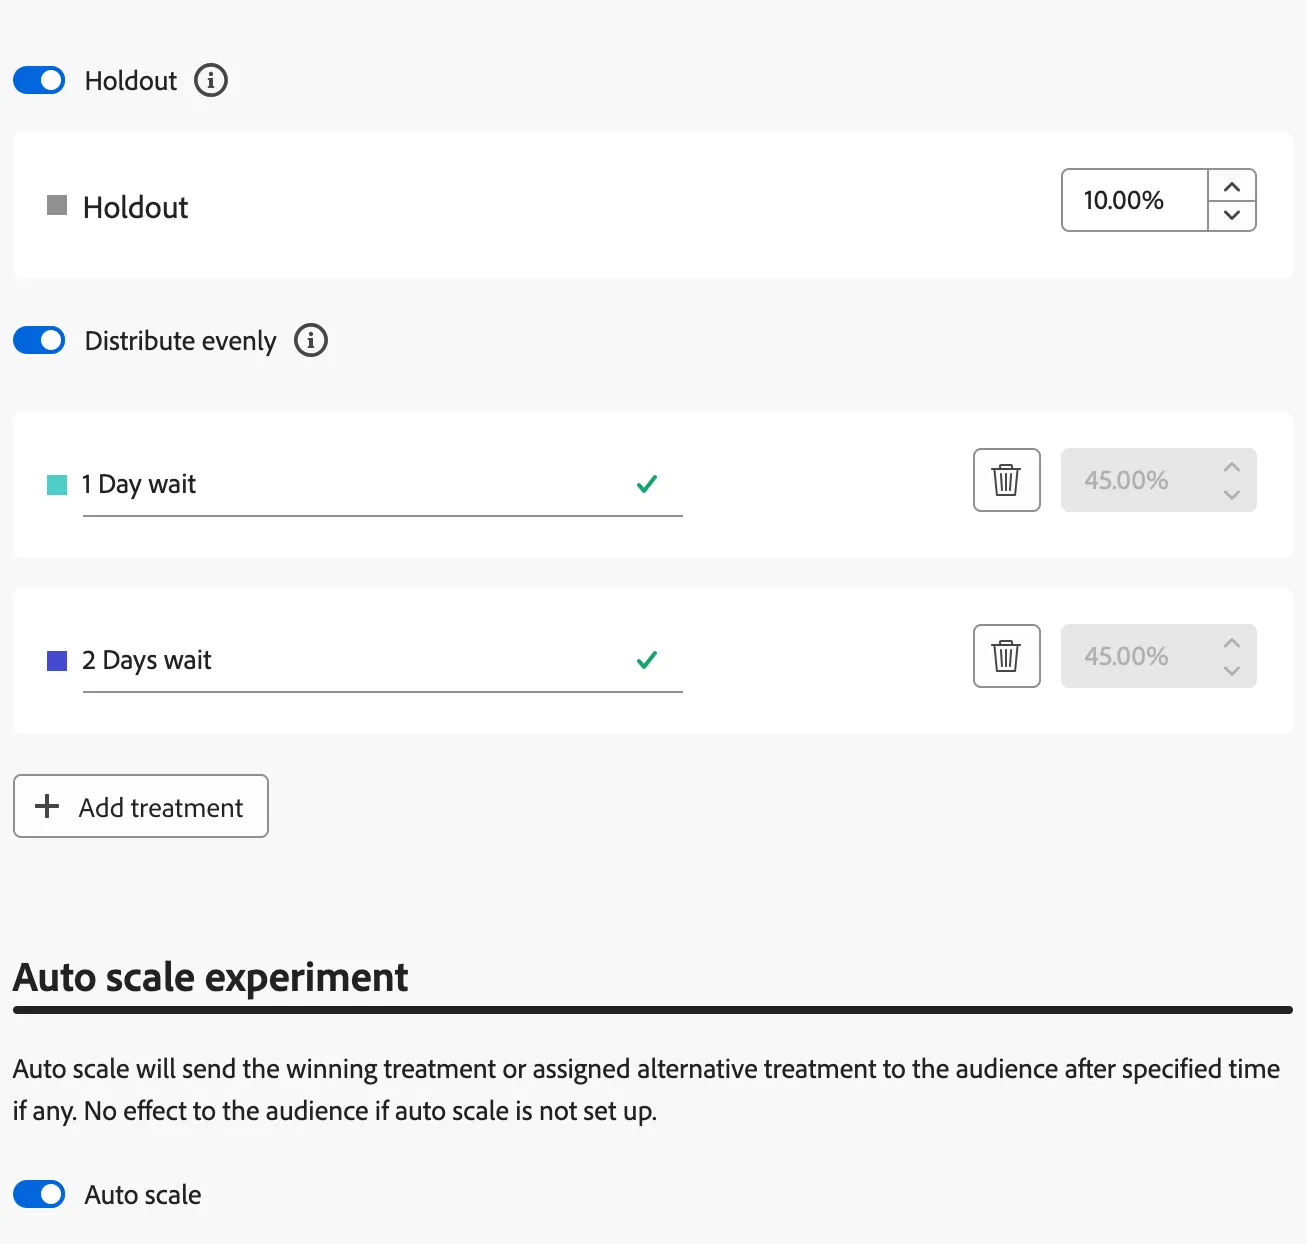Image resolution: width=1306 pixels, height=1244 pixels.
Task: Rename the 2 Days wait treatment field
Action: tap(382, 660)
